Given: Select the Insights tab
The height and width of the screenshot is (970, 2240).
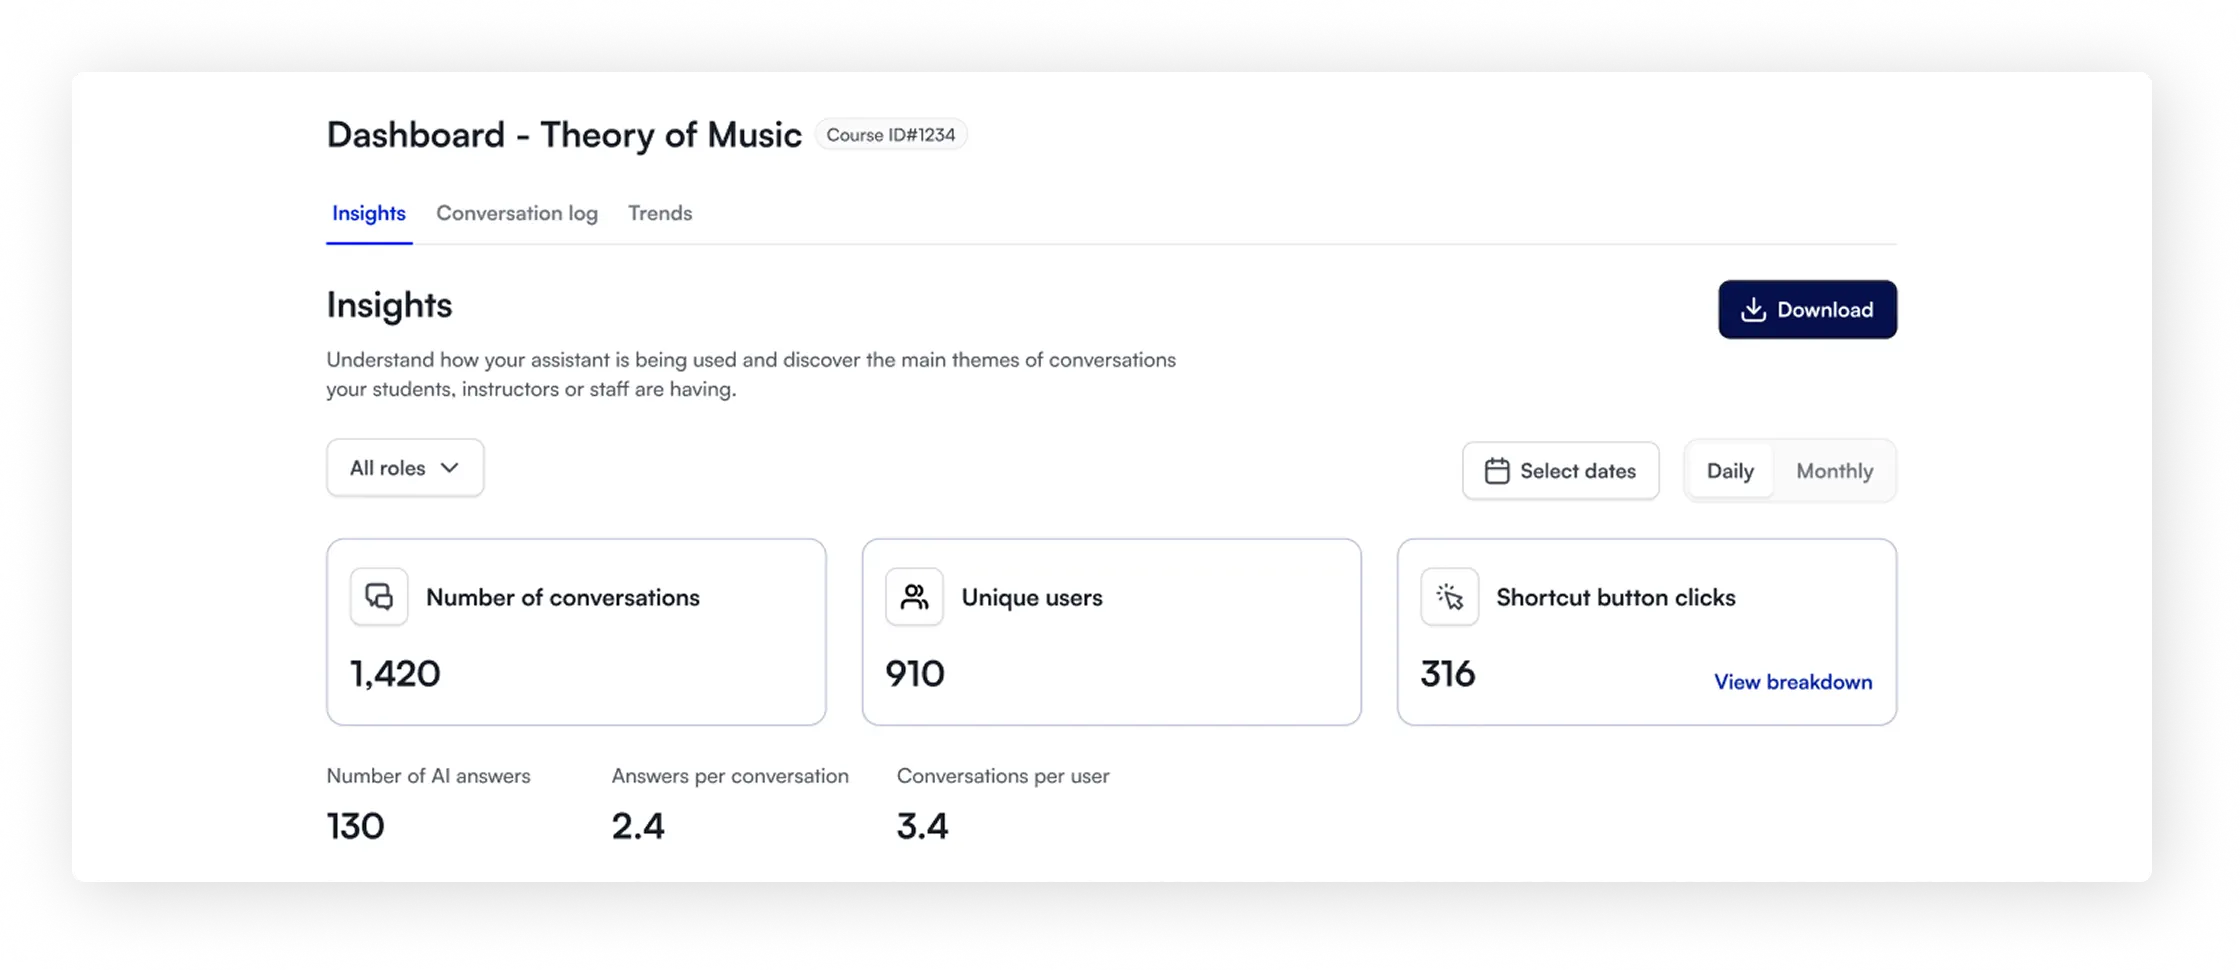Looking at the screenshot, I should tap(369, 213).
